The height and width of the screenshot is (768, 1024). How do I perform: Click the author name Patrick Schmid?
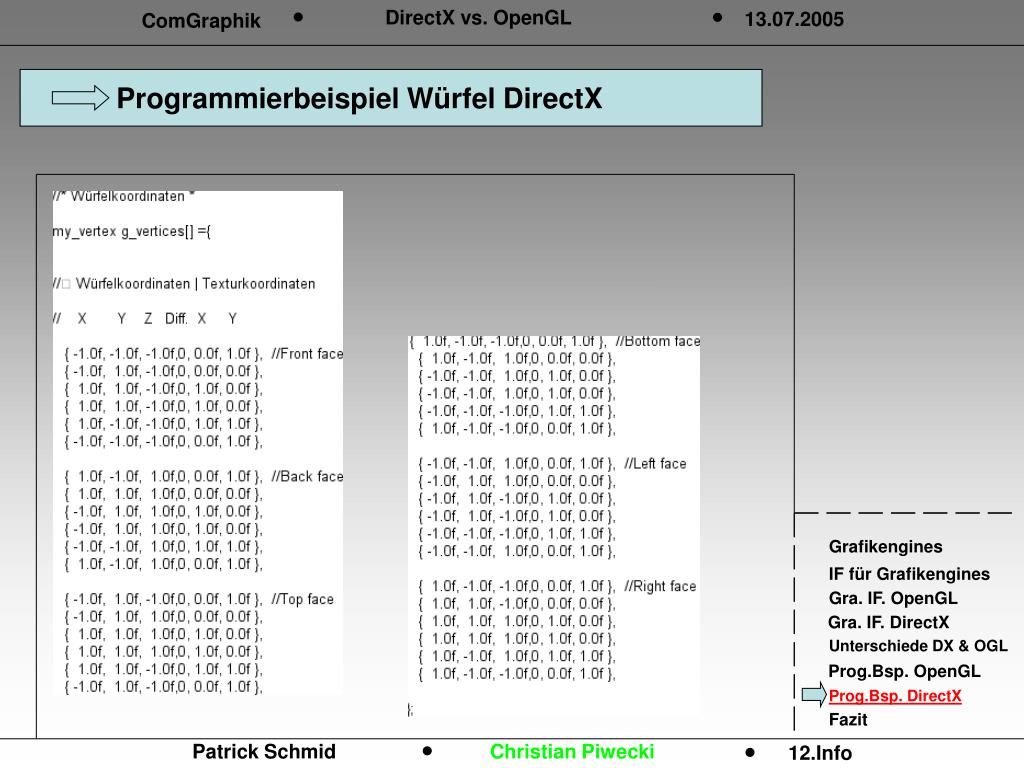pos(264,752)
